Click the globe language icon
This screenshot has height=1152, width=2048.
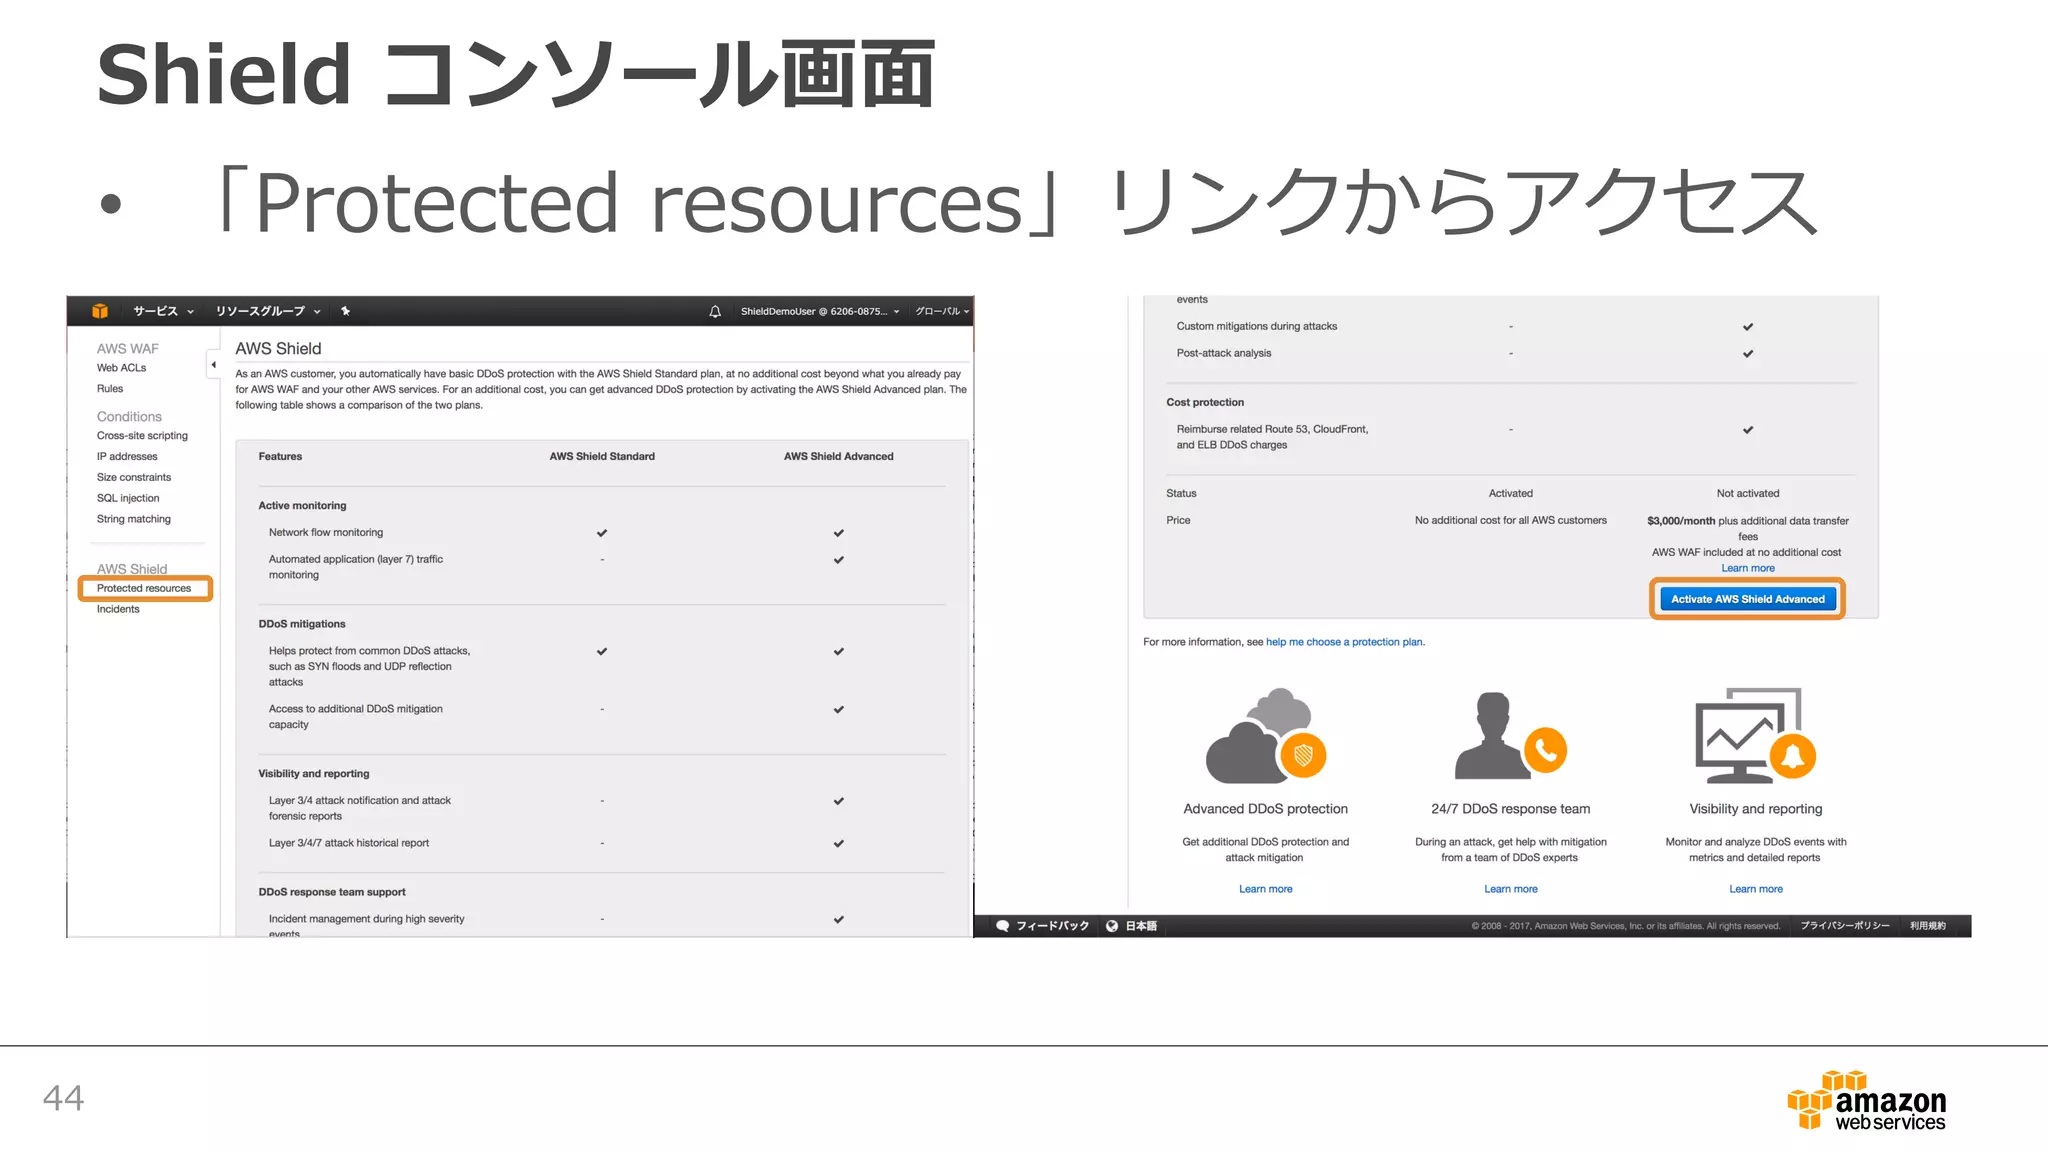tap(1112, 926)
